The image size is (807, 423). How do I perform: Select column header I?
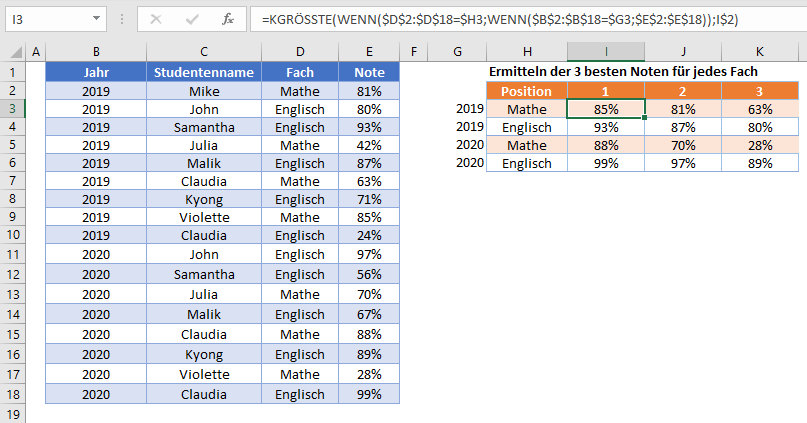pos(606,52)
